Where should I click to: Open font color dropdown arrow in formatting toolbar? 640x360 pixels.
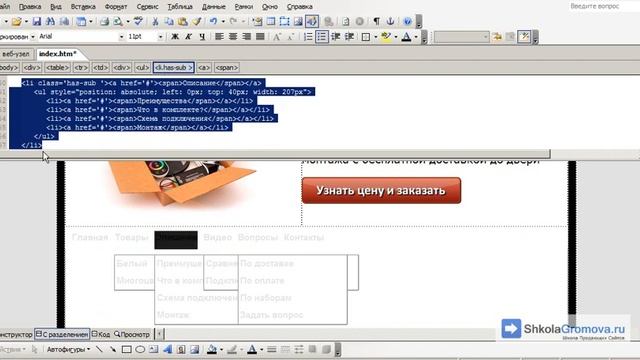coord(416,37)
